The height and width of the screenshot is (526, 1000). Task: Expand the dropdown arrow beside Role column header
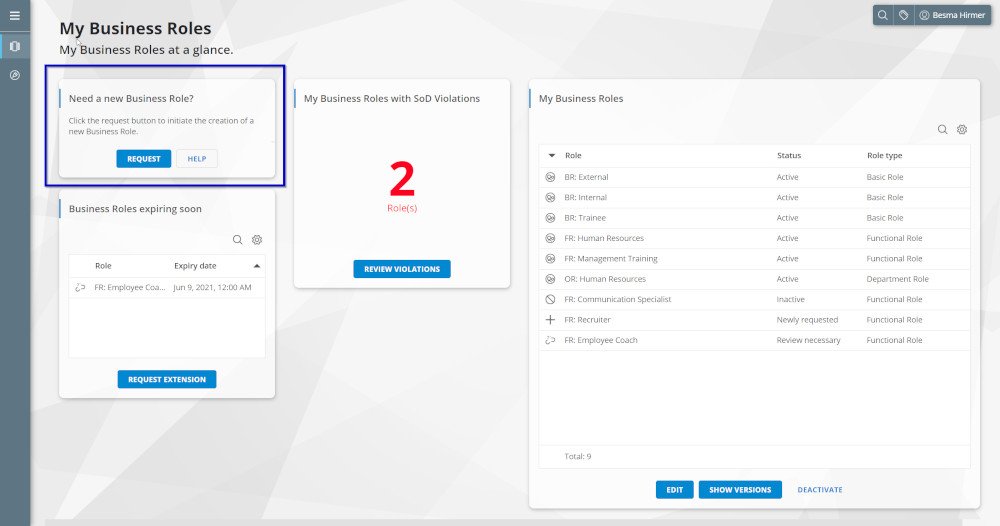pos(551,156)
